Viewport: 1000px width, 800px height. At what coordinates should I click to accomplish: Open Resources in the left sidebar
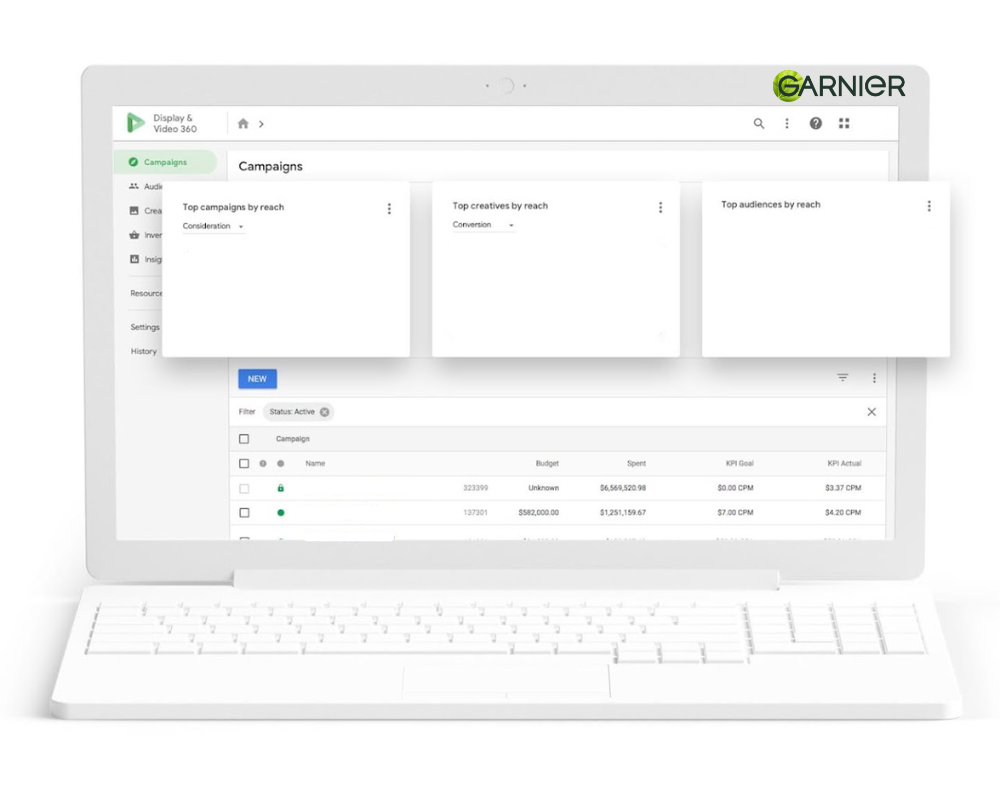click(146, 293)
